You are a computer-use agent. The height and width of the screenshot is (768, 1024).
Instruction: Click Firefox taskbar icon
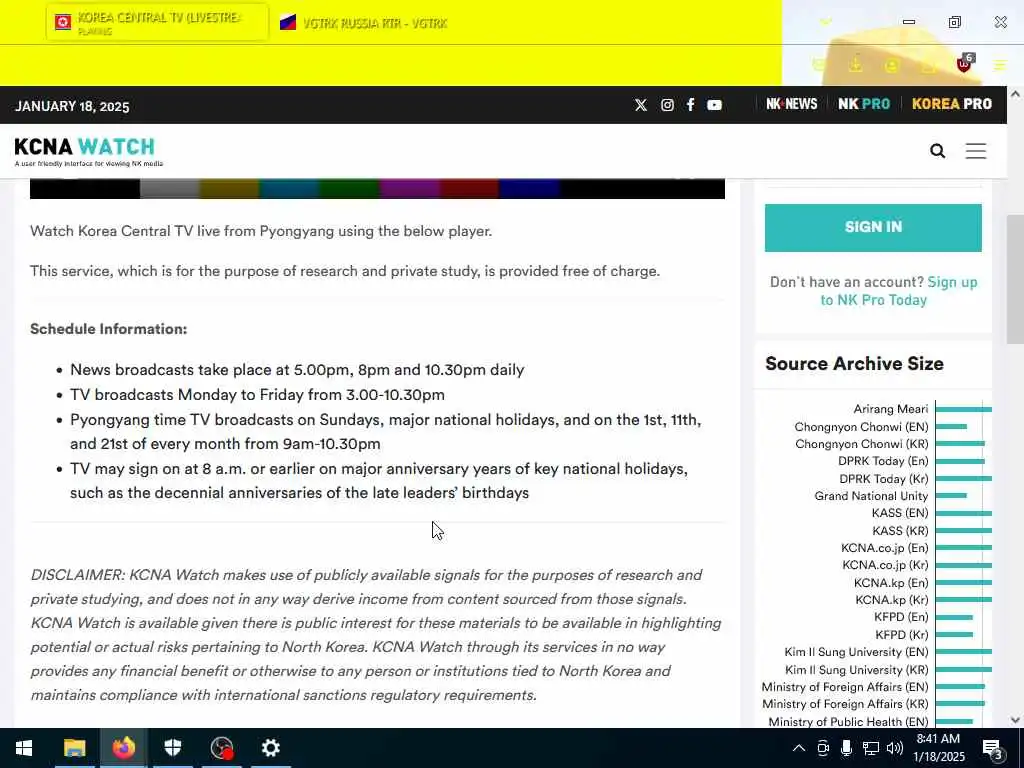123,748
